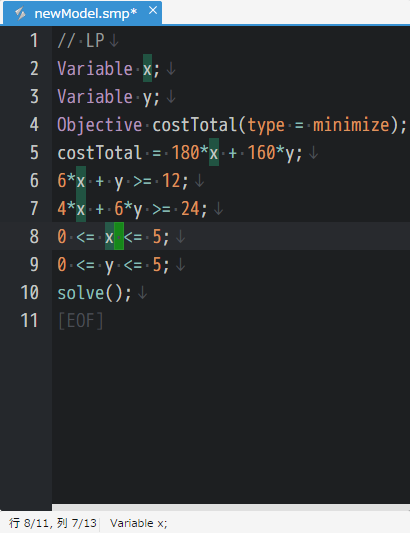Screen dimensions: 410x533
Task: Click line number 8 in gutter
Action: (x=34, y=236)
